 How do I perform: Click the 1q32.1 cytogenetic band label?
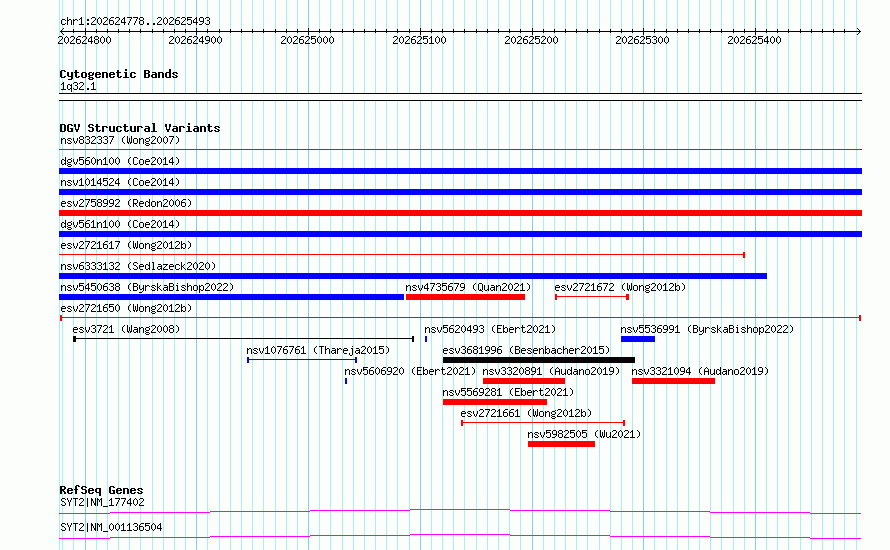[78, 86]
